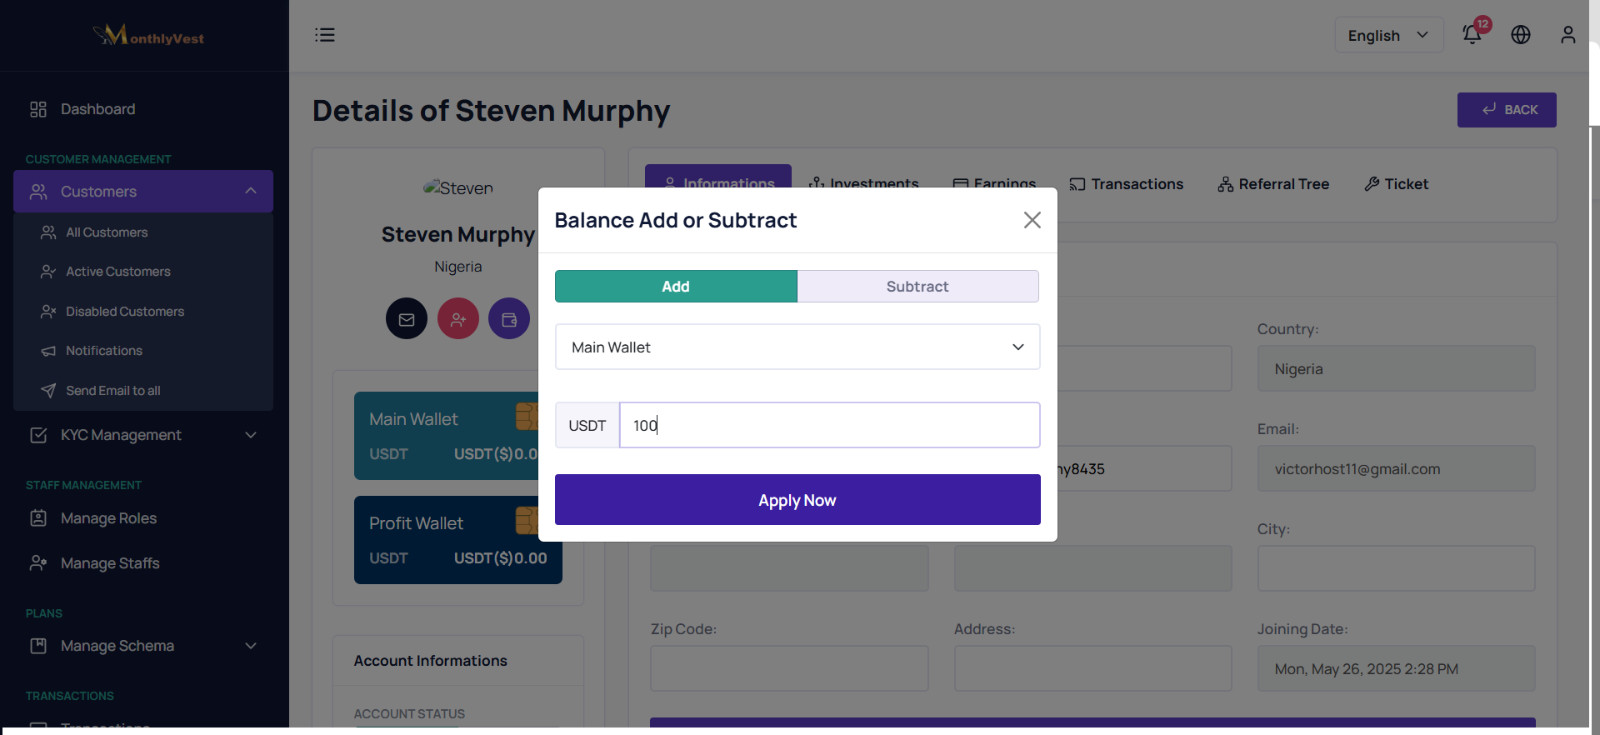
Task: Close the Balance Add or Subtract dialog
Action: (1032, 220)
